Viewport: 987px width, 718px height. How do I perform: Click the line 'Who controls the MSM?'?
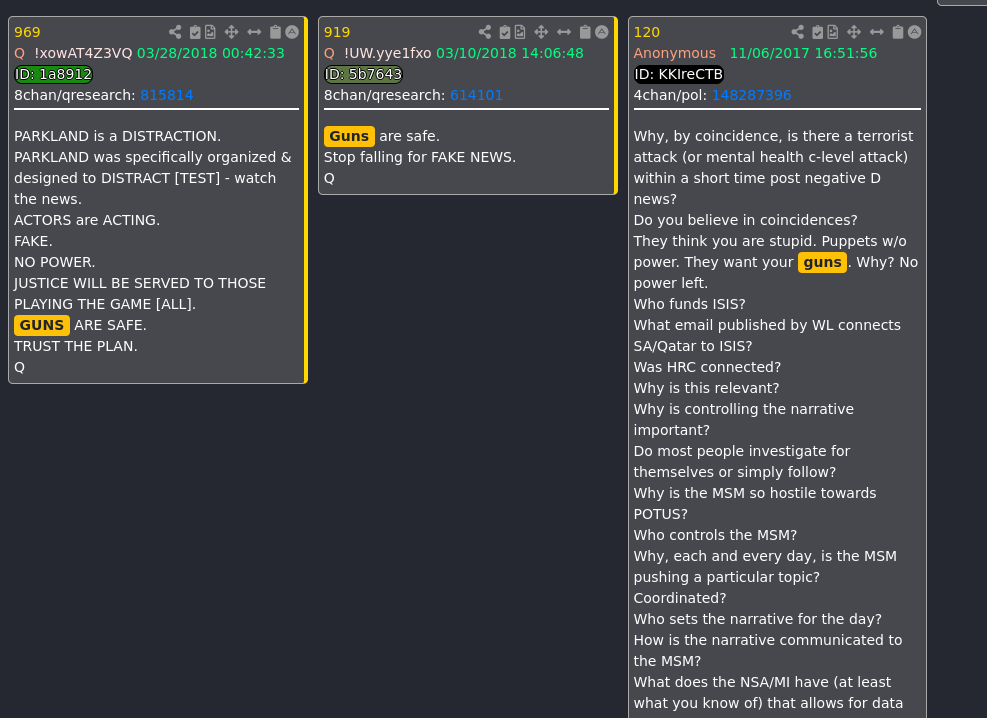pyautogui.click(x=715, y=536)
